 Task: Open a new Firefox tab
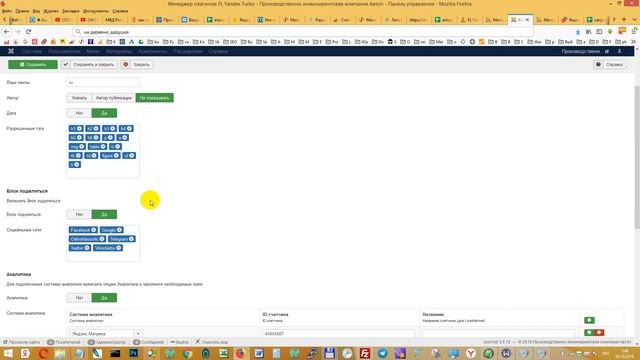(x=624, y=20)
